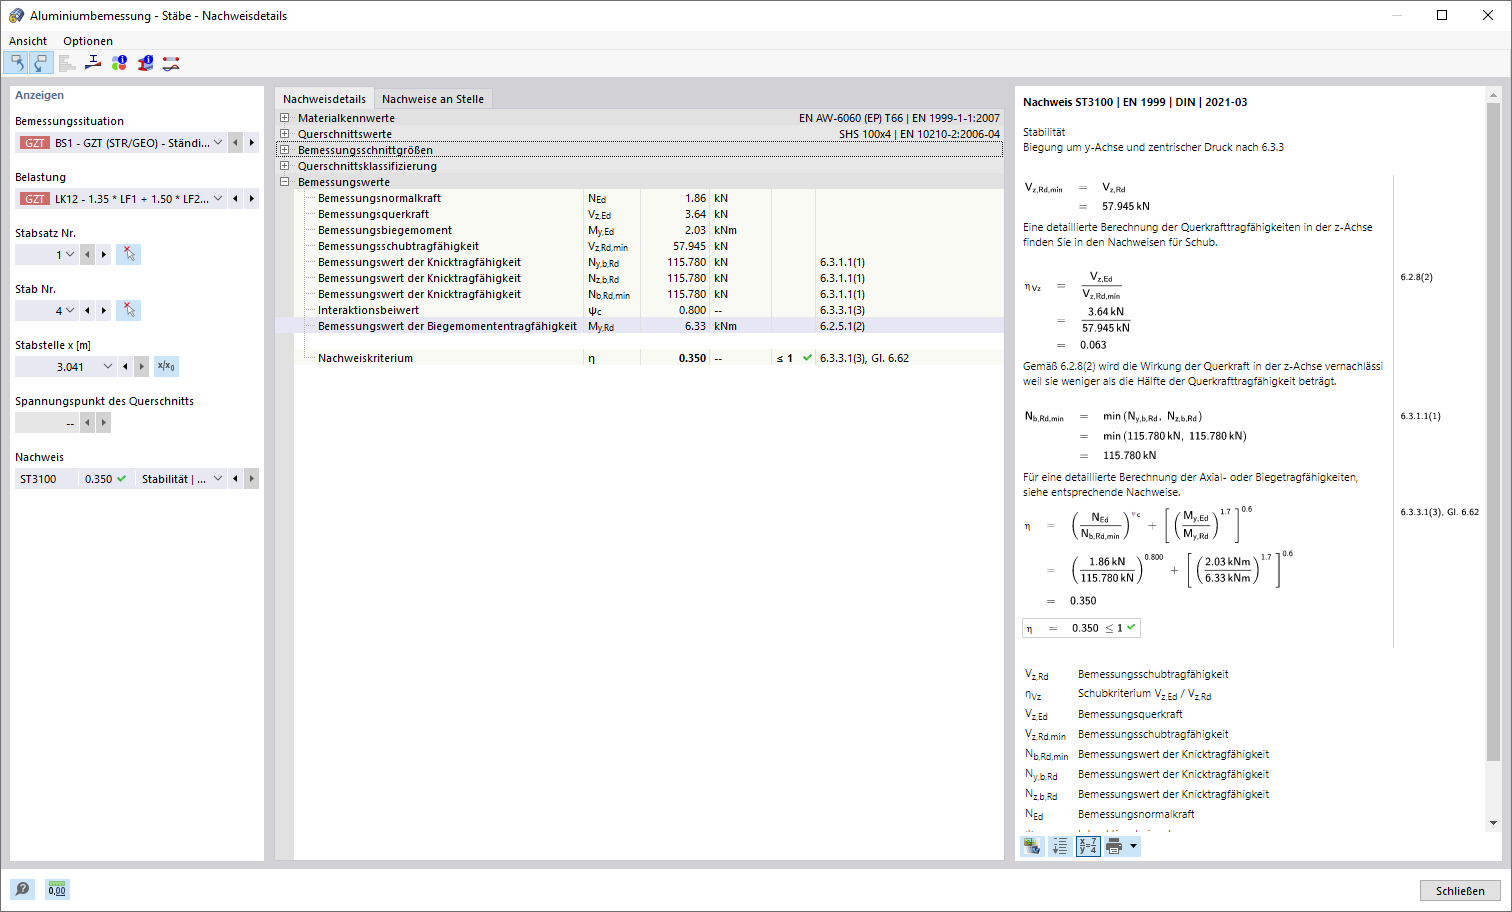Open cross-section info icon with red I-beam

(x=145, y=63)
